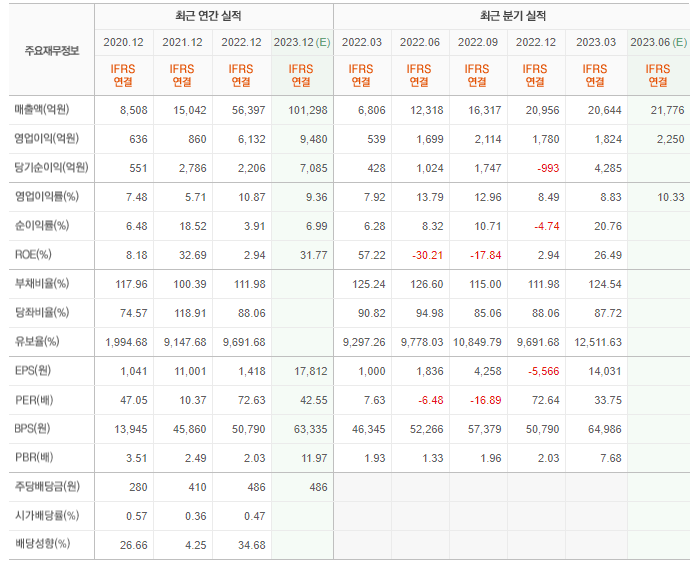
Task: Click the 배당성향(%) row label
Action: pos(42,544)
